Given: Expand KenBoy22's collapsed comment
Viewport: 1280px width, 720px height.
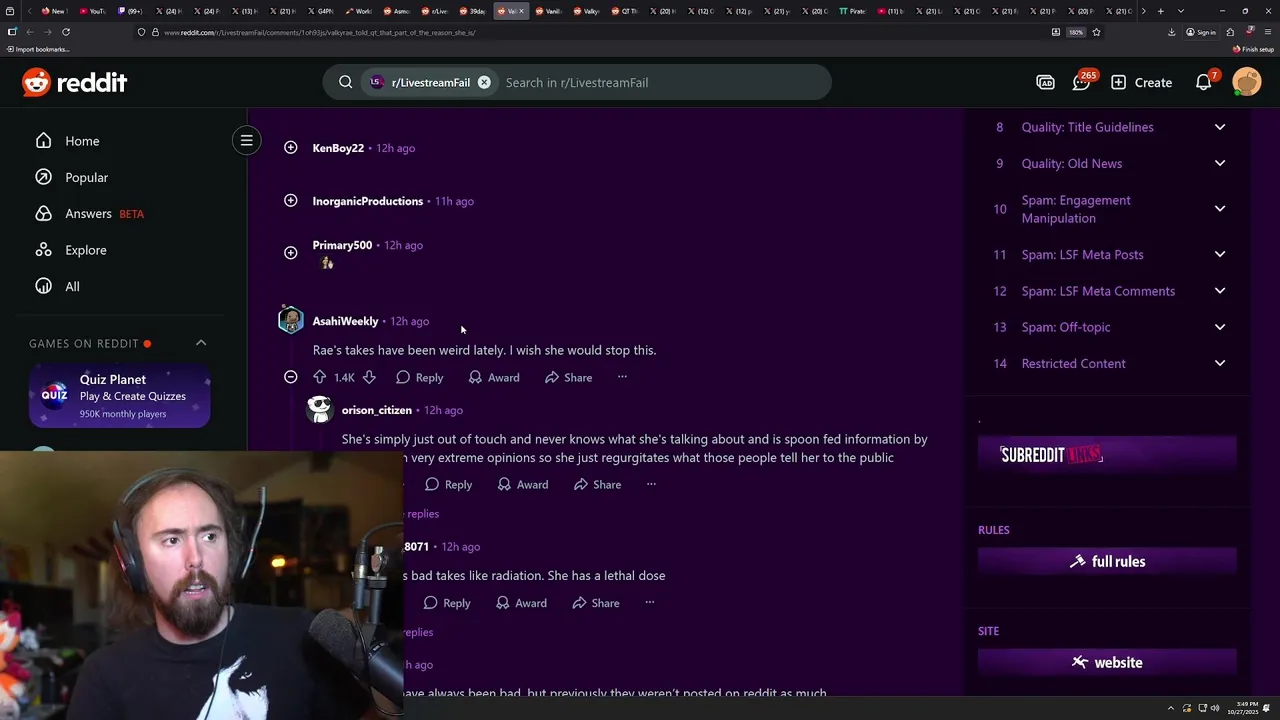Looking at the screenshot, I should [x=290, y=148].
